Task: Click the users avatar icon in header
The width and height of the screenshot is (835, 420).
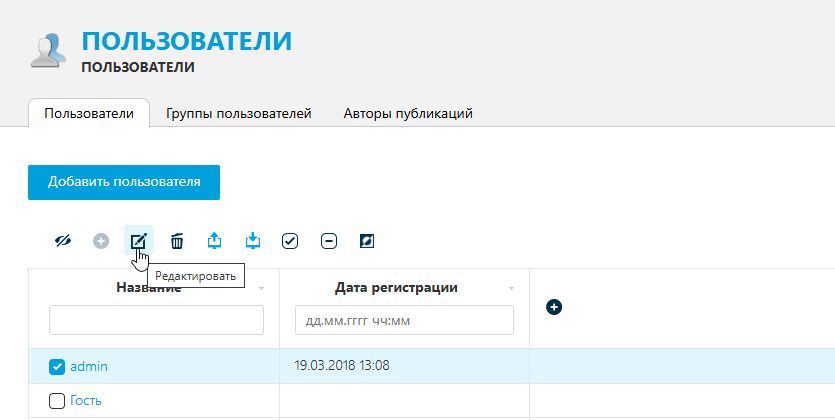Action: pos(48,50)
